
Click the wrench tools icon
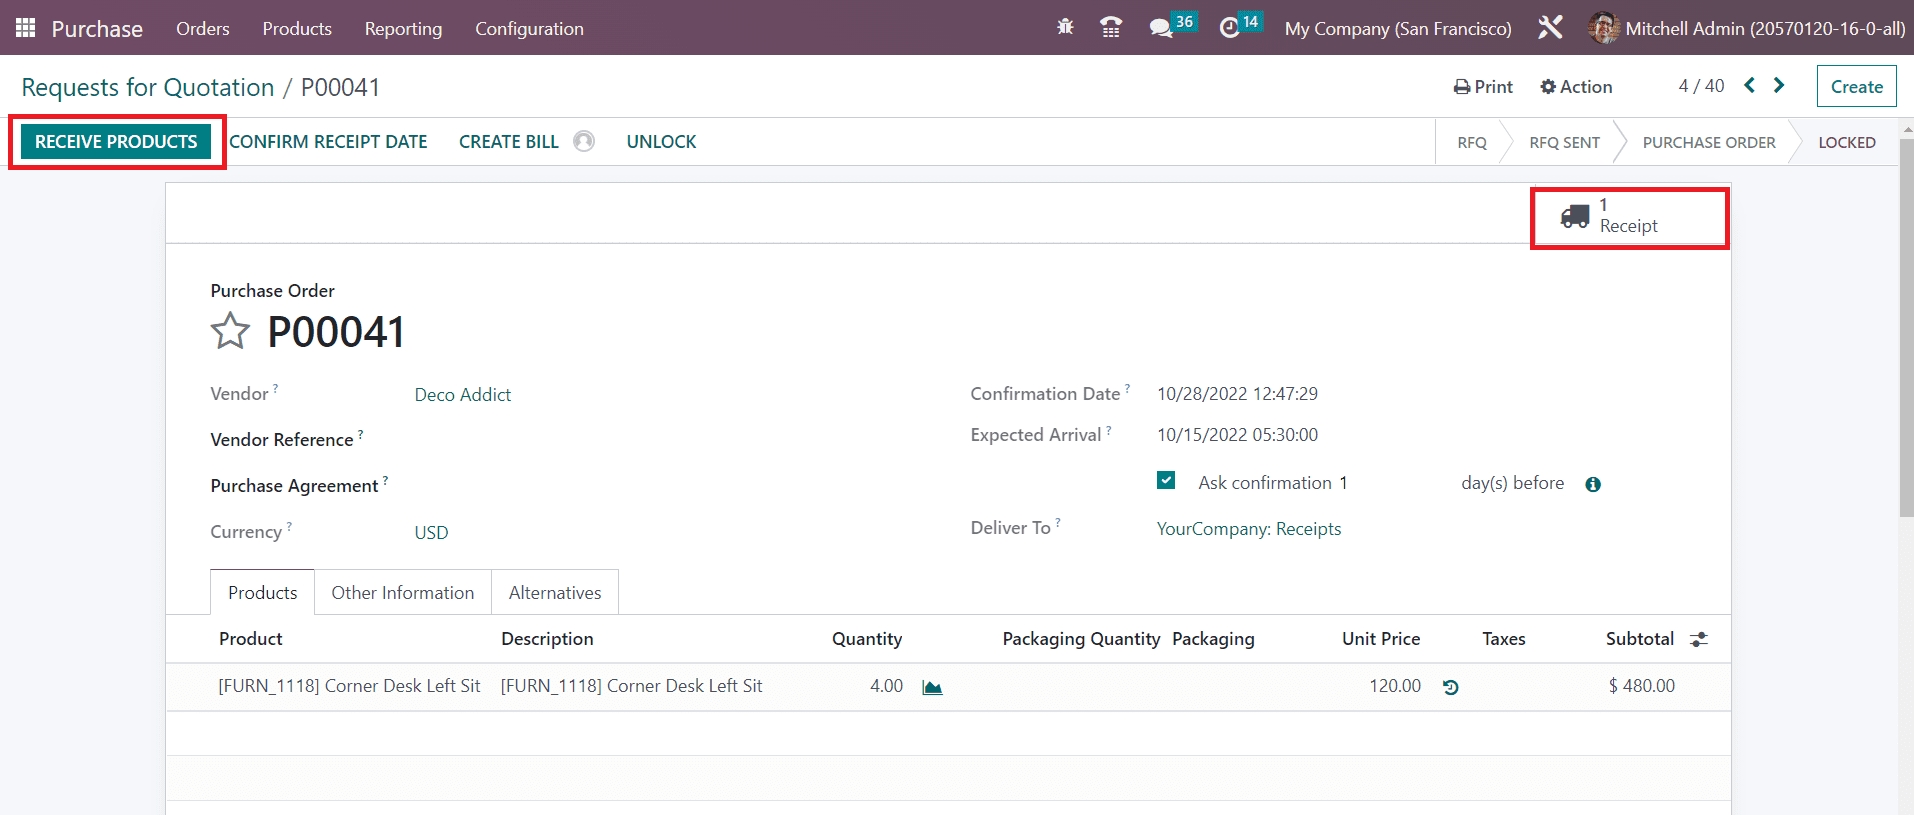point(1550,28)
